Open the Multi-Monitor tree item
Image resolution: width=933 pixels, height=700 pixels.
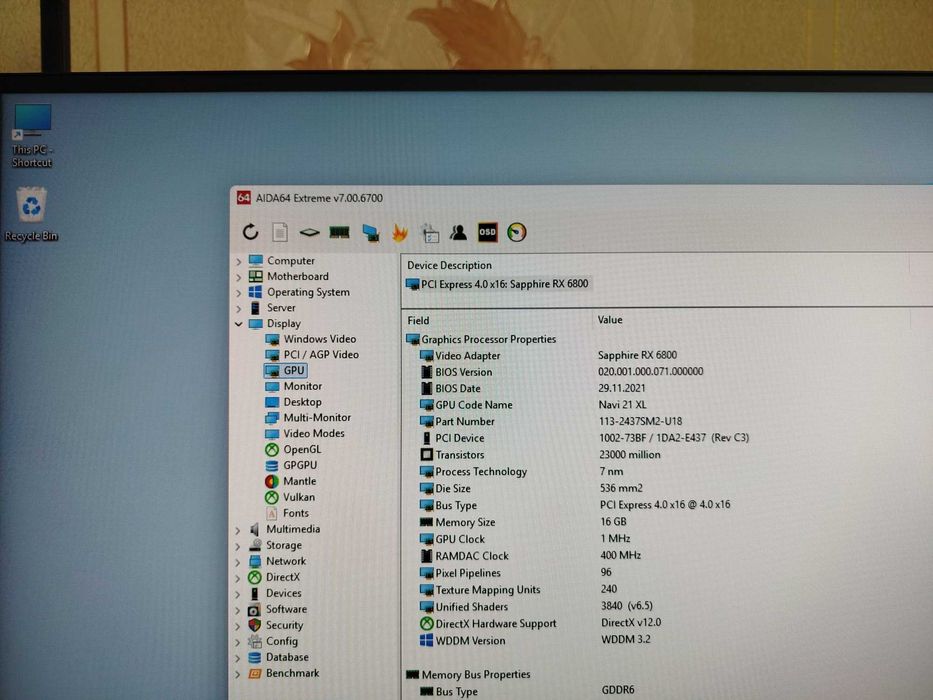[x=308, y=417]
